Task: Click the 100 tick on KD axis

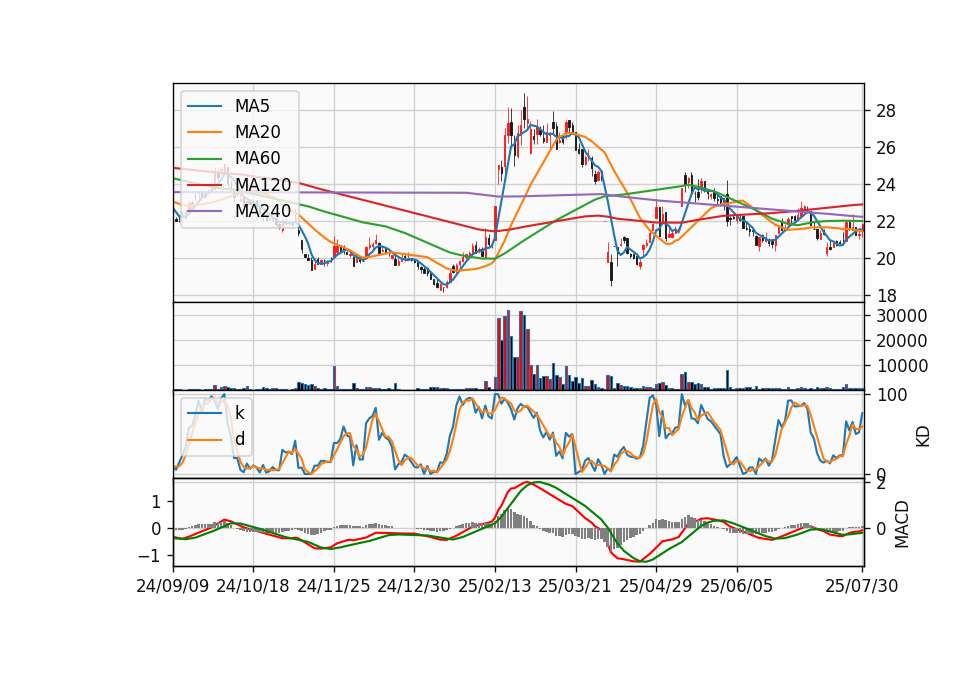Action: pyautogui.click(x=892, y=395)
